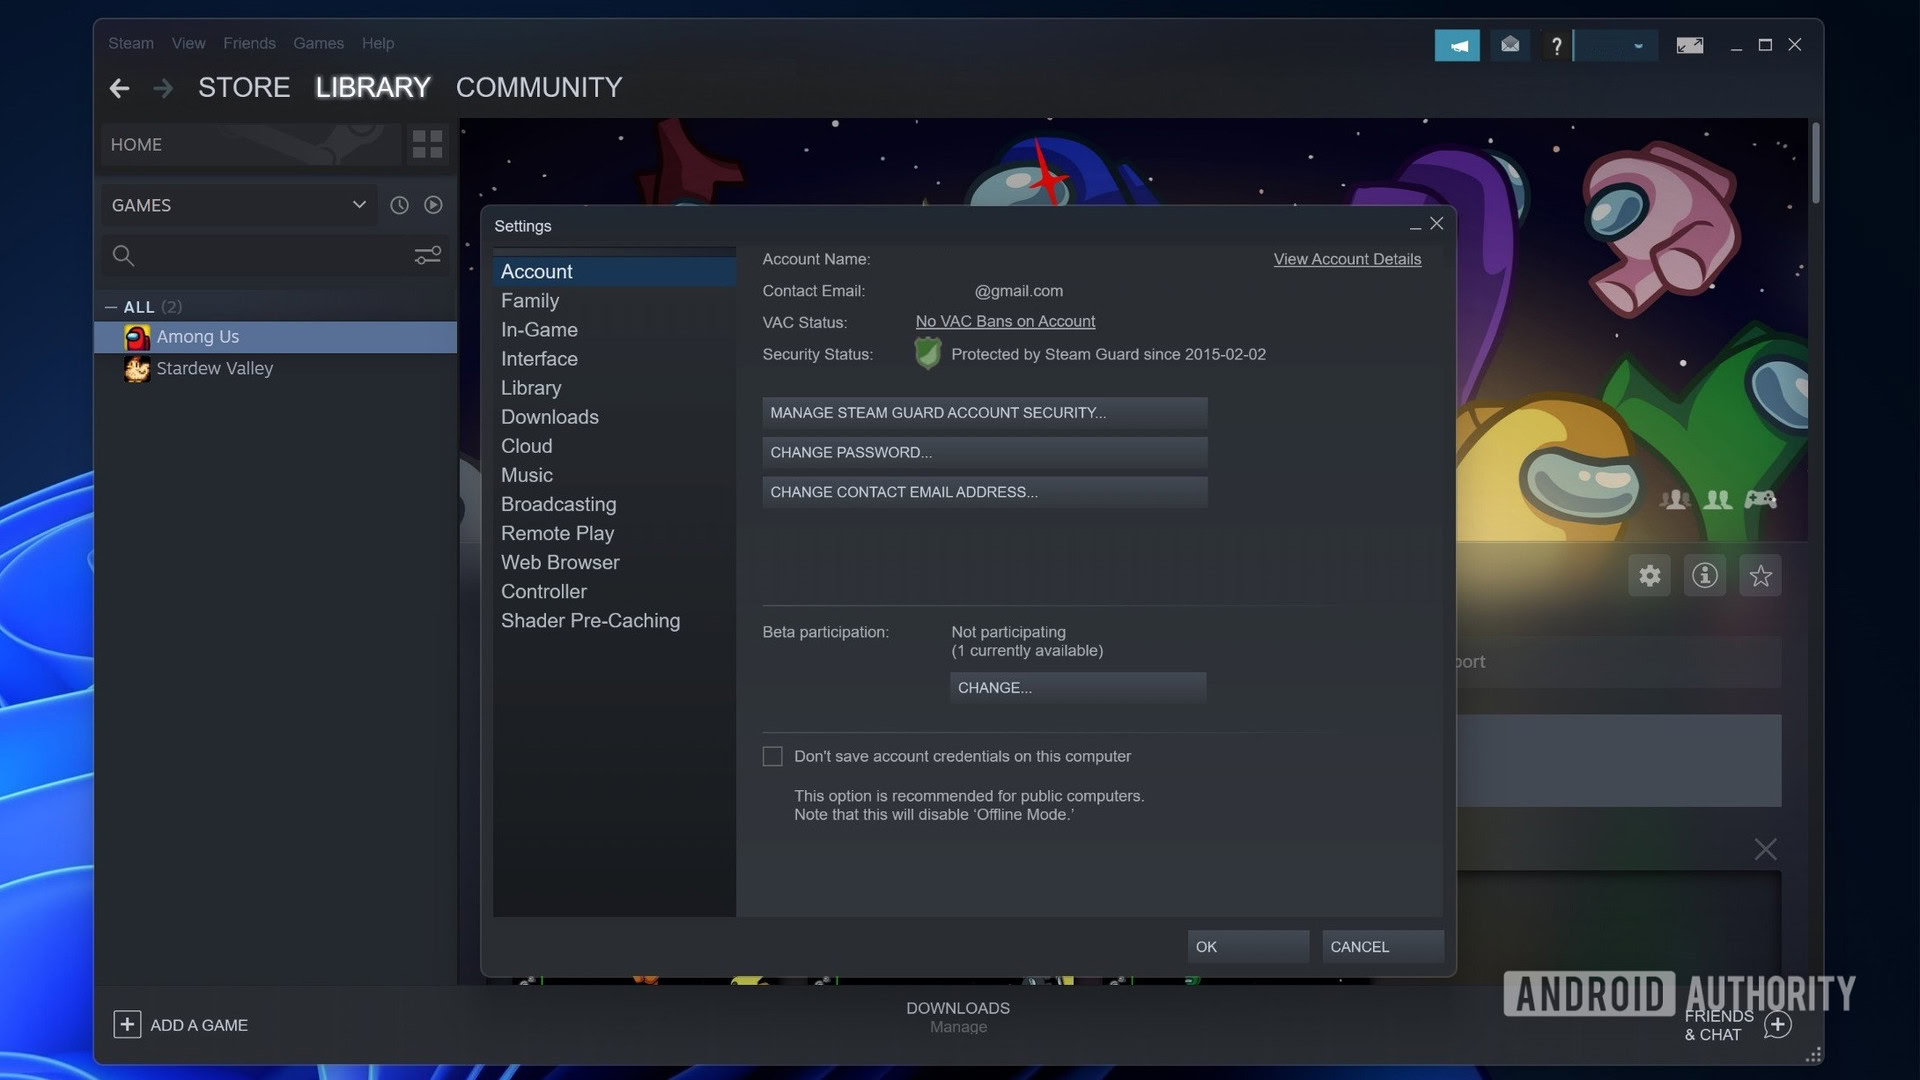Open the chat/messaging envelope icon

(x=1507, y=45)
